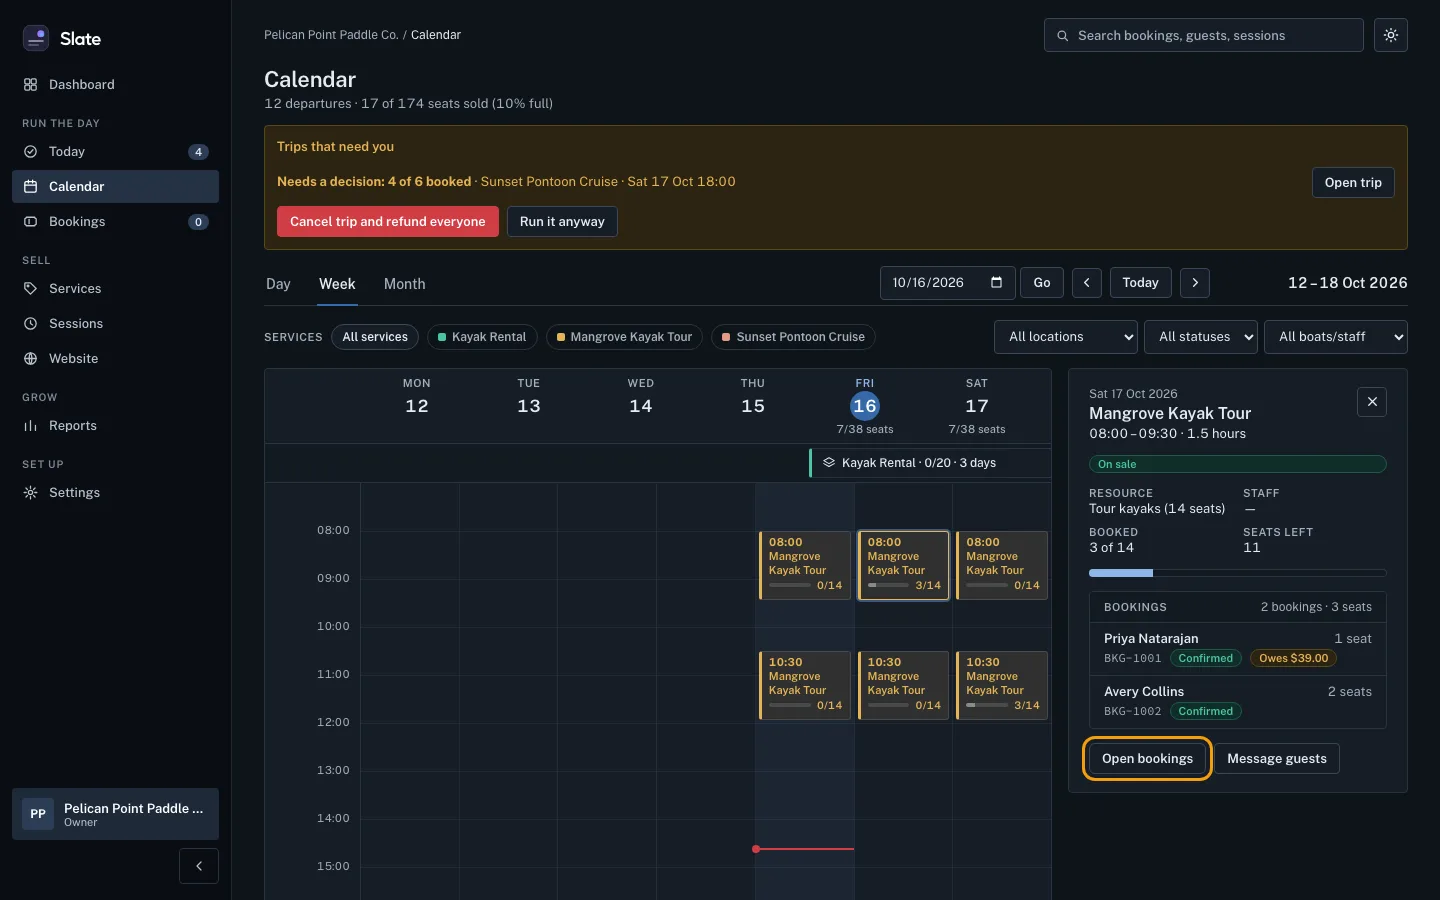Open the All statuses dropdown
This screenshot has height=900, width=1440.
(x=1201, y=337)
